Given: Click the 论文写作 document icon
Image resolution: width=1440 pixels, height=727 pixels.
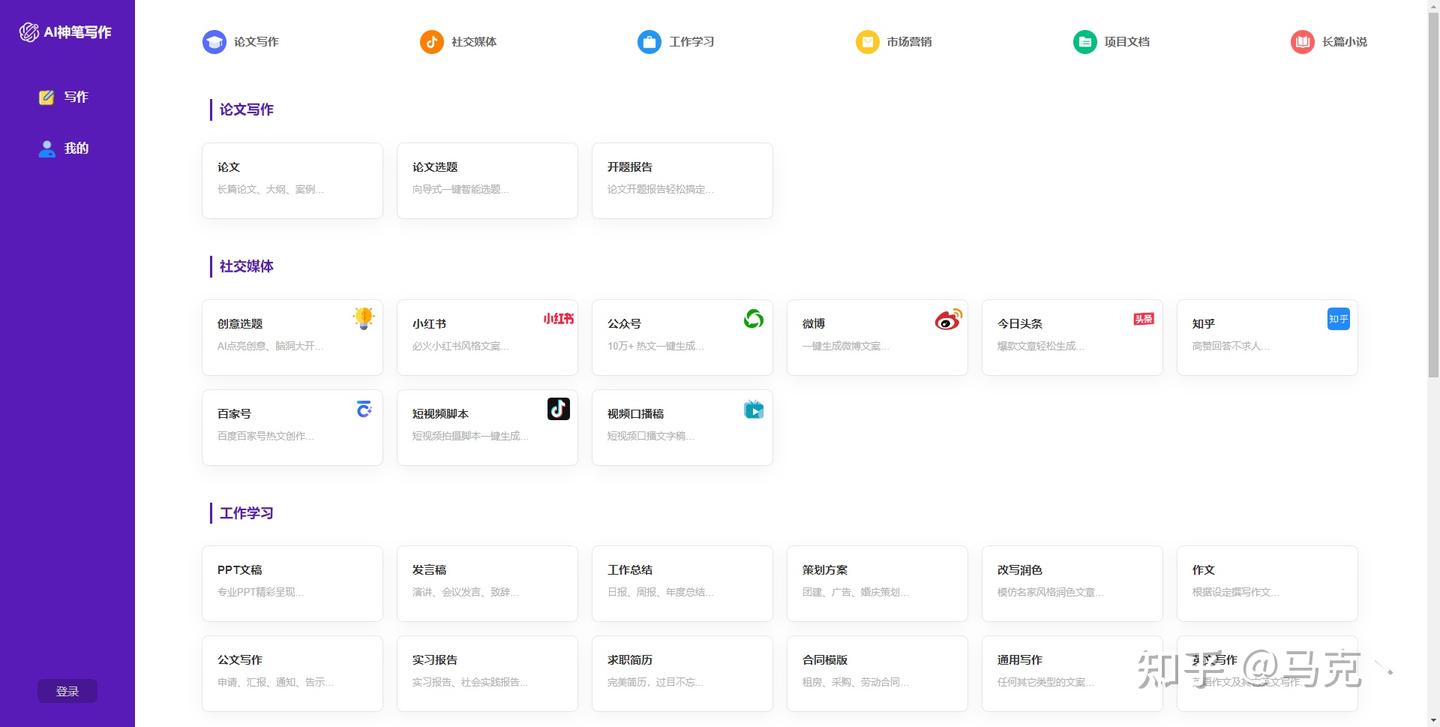Looking at the screenshot, I should (214, 41).
